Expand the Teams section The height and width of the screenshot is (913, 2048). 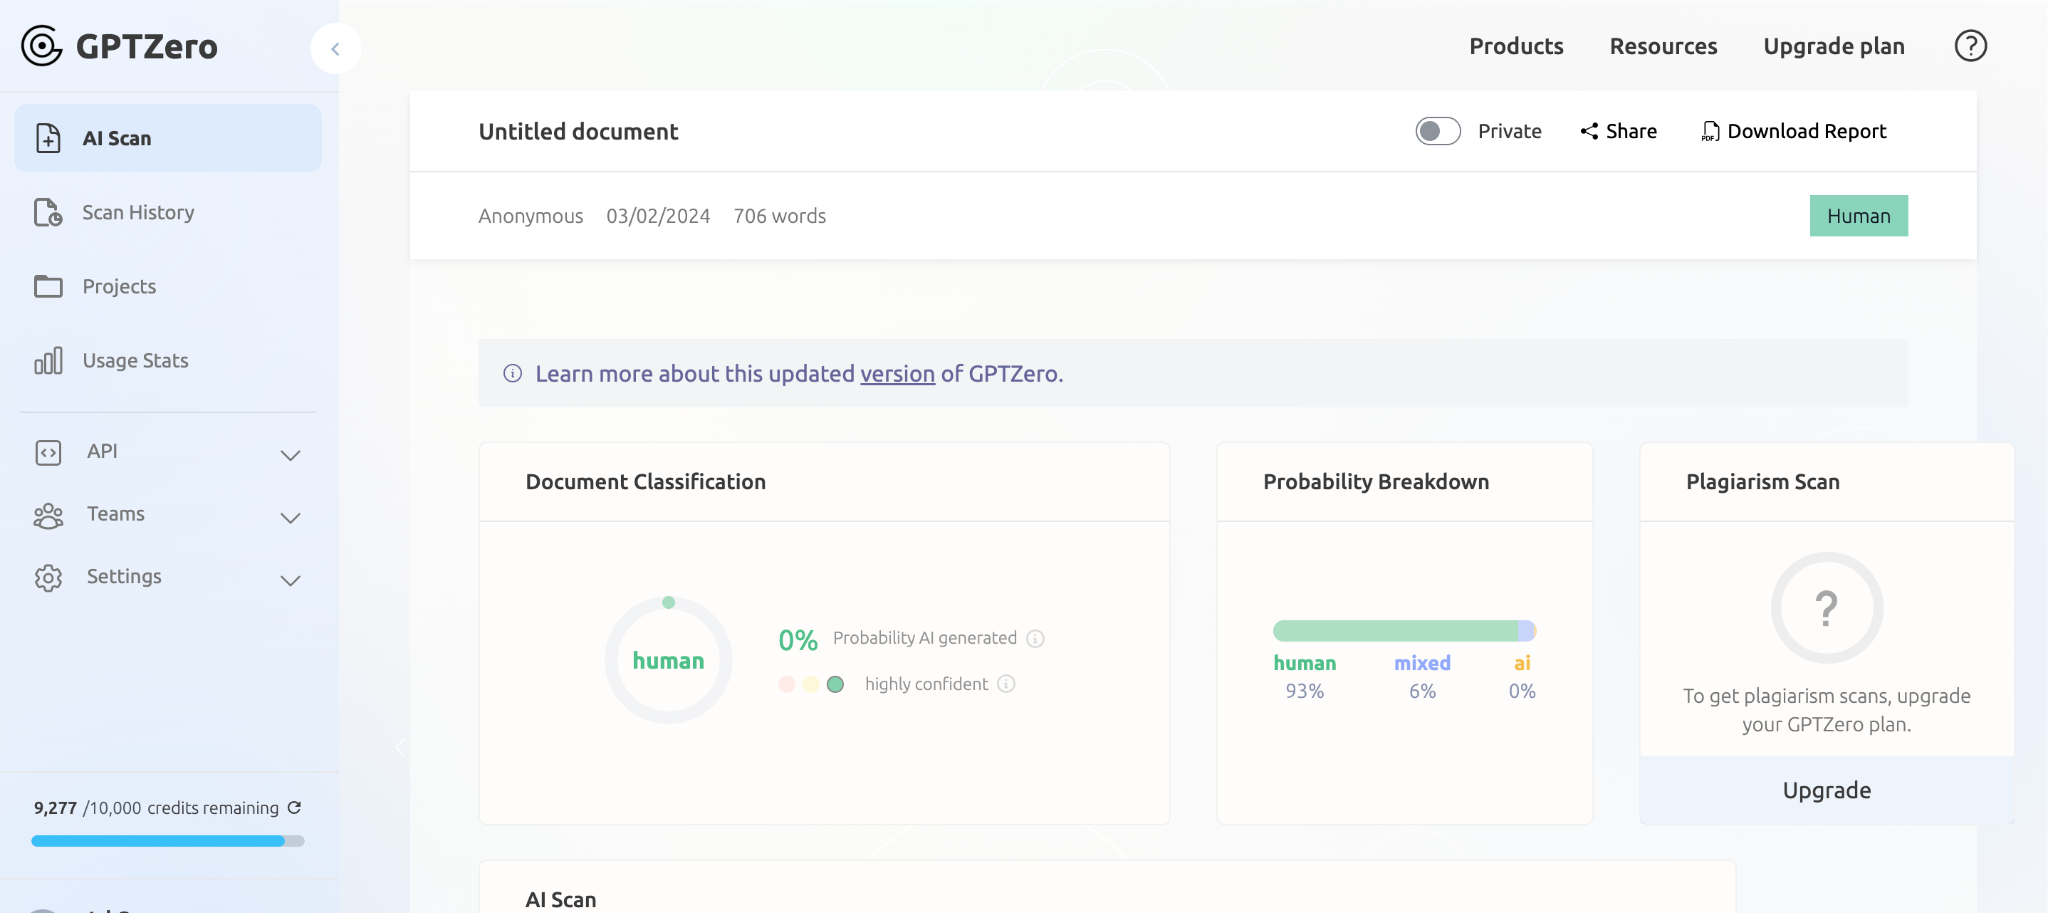pos(290,517)
